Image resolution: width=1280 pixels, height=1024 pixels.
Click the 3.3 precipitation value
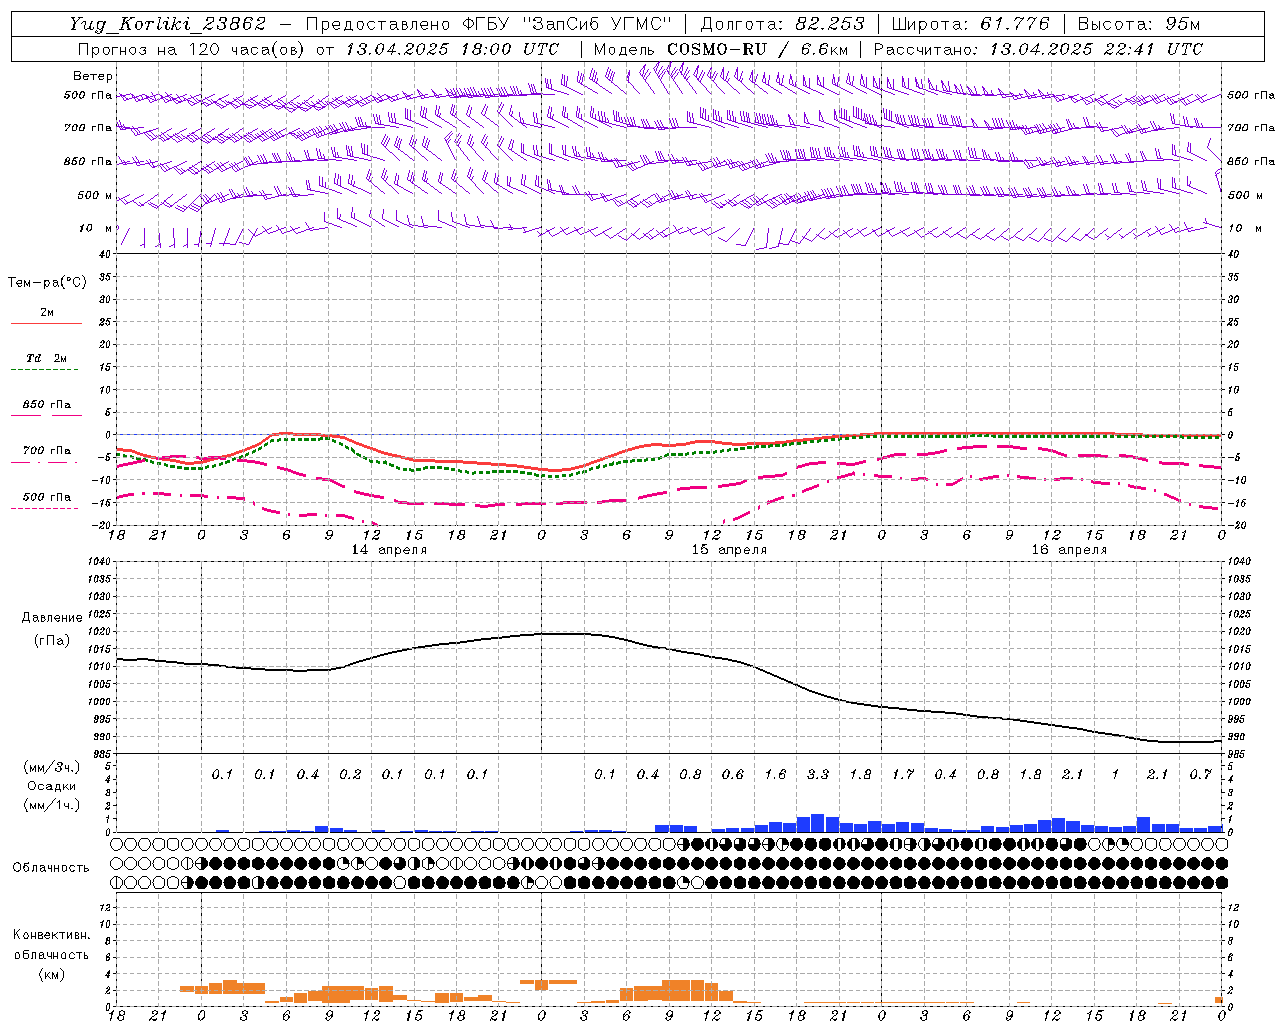pos(817,774)
